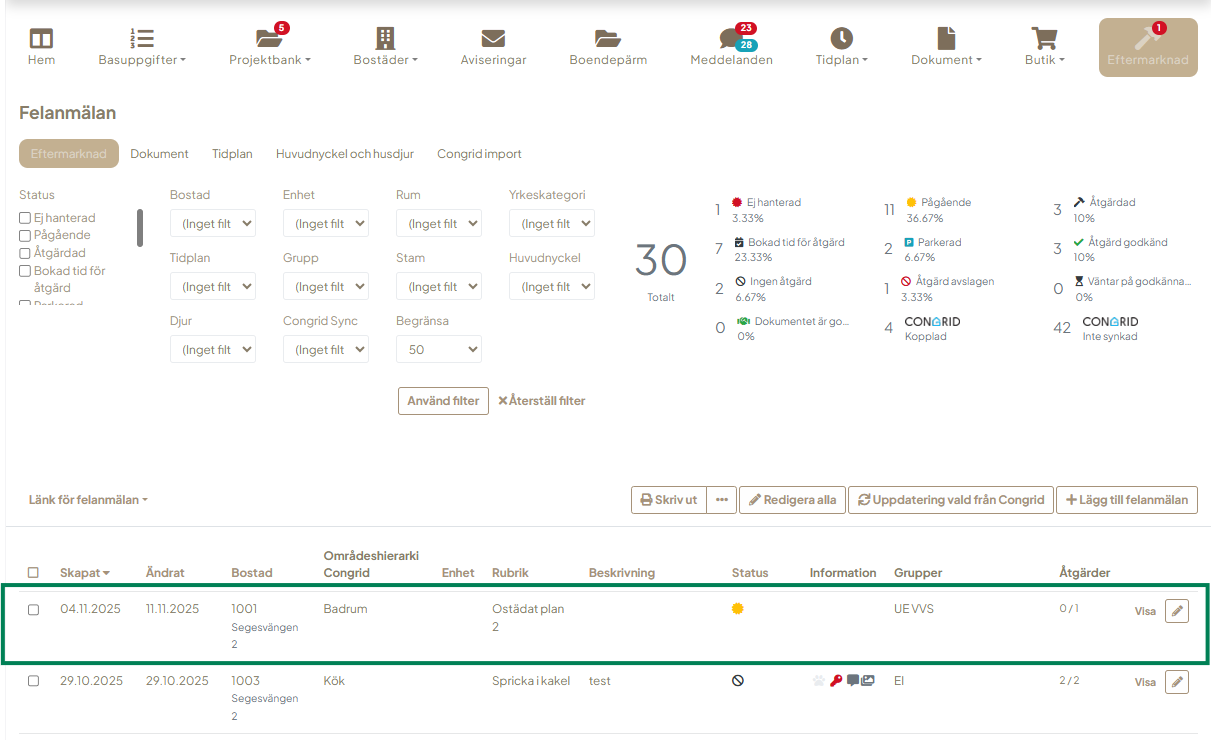This screenshot has height=740, width=1211.
Task: Open the Bostad filter dropdown
Action: tap(212, 224)
